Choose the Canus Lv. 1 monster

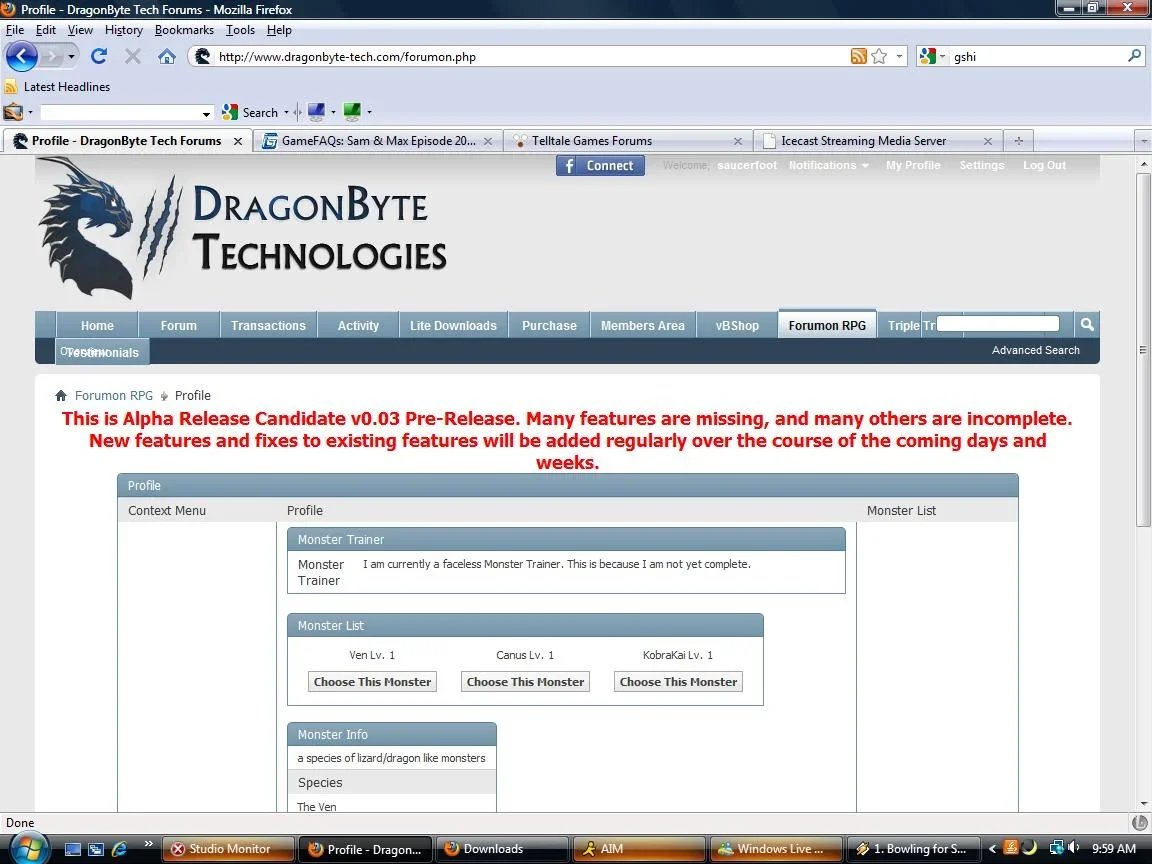(x=525, y=682)
